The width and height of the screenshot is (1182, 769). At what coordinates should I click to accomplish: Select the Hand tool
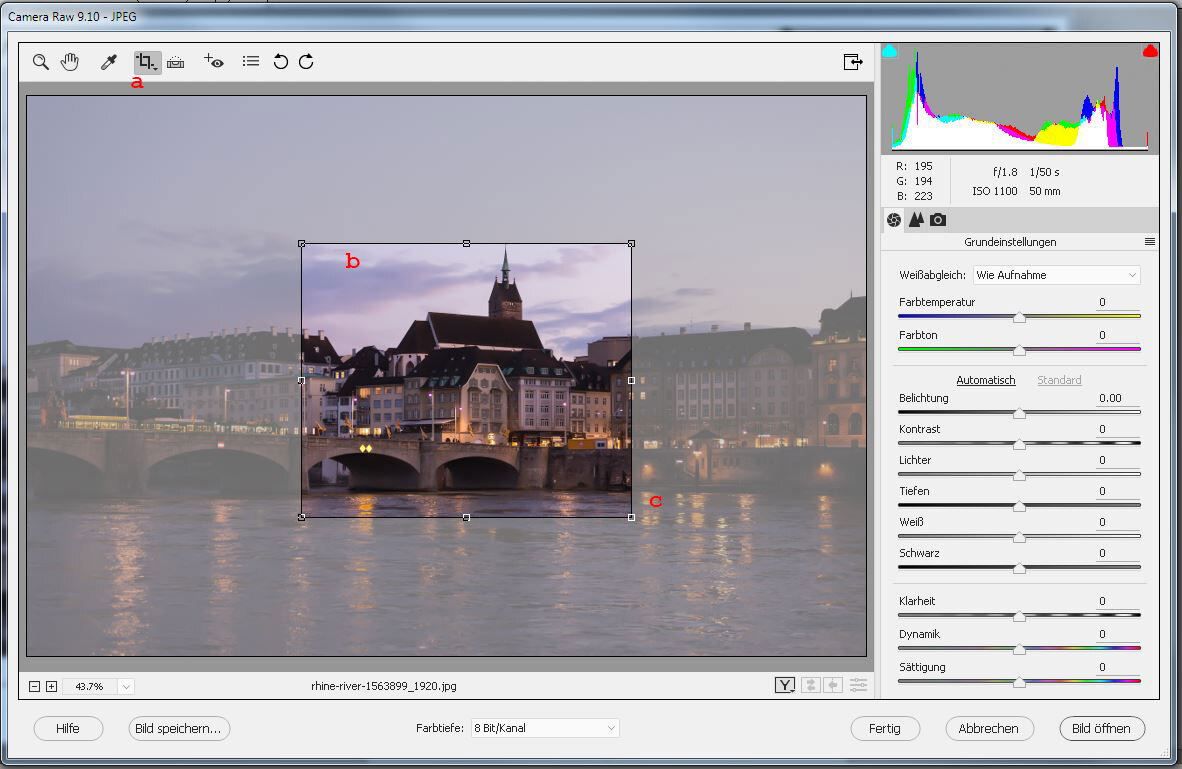click(70, 62)
